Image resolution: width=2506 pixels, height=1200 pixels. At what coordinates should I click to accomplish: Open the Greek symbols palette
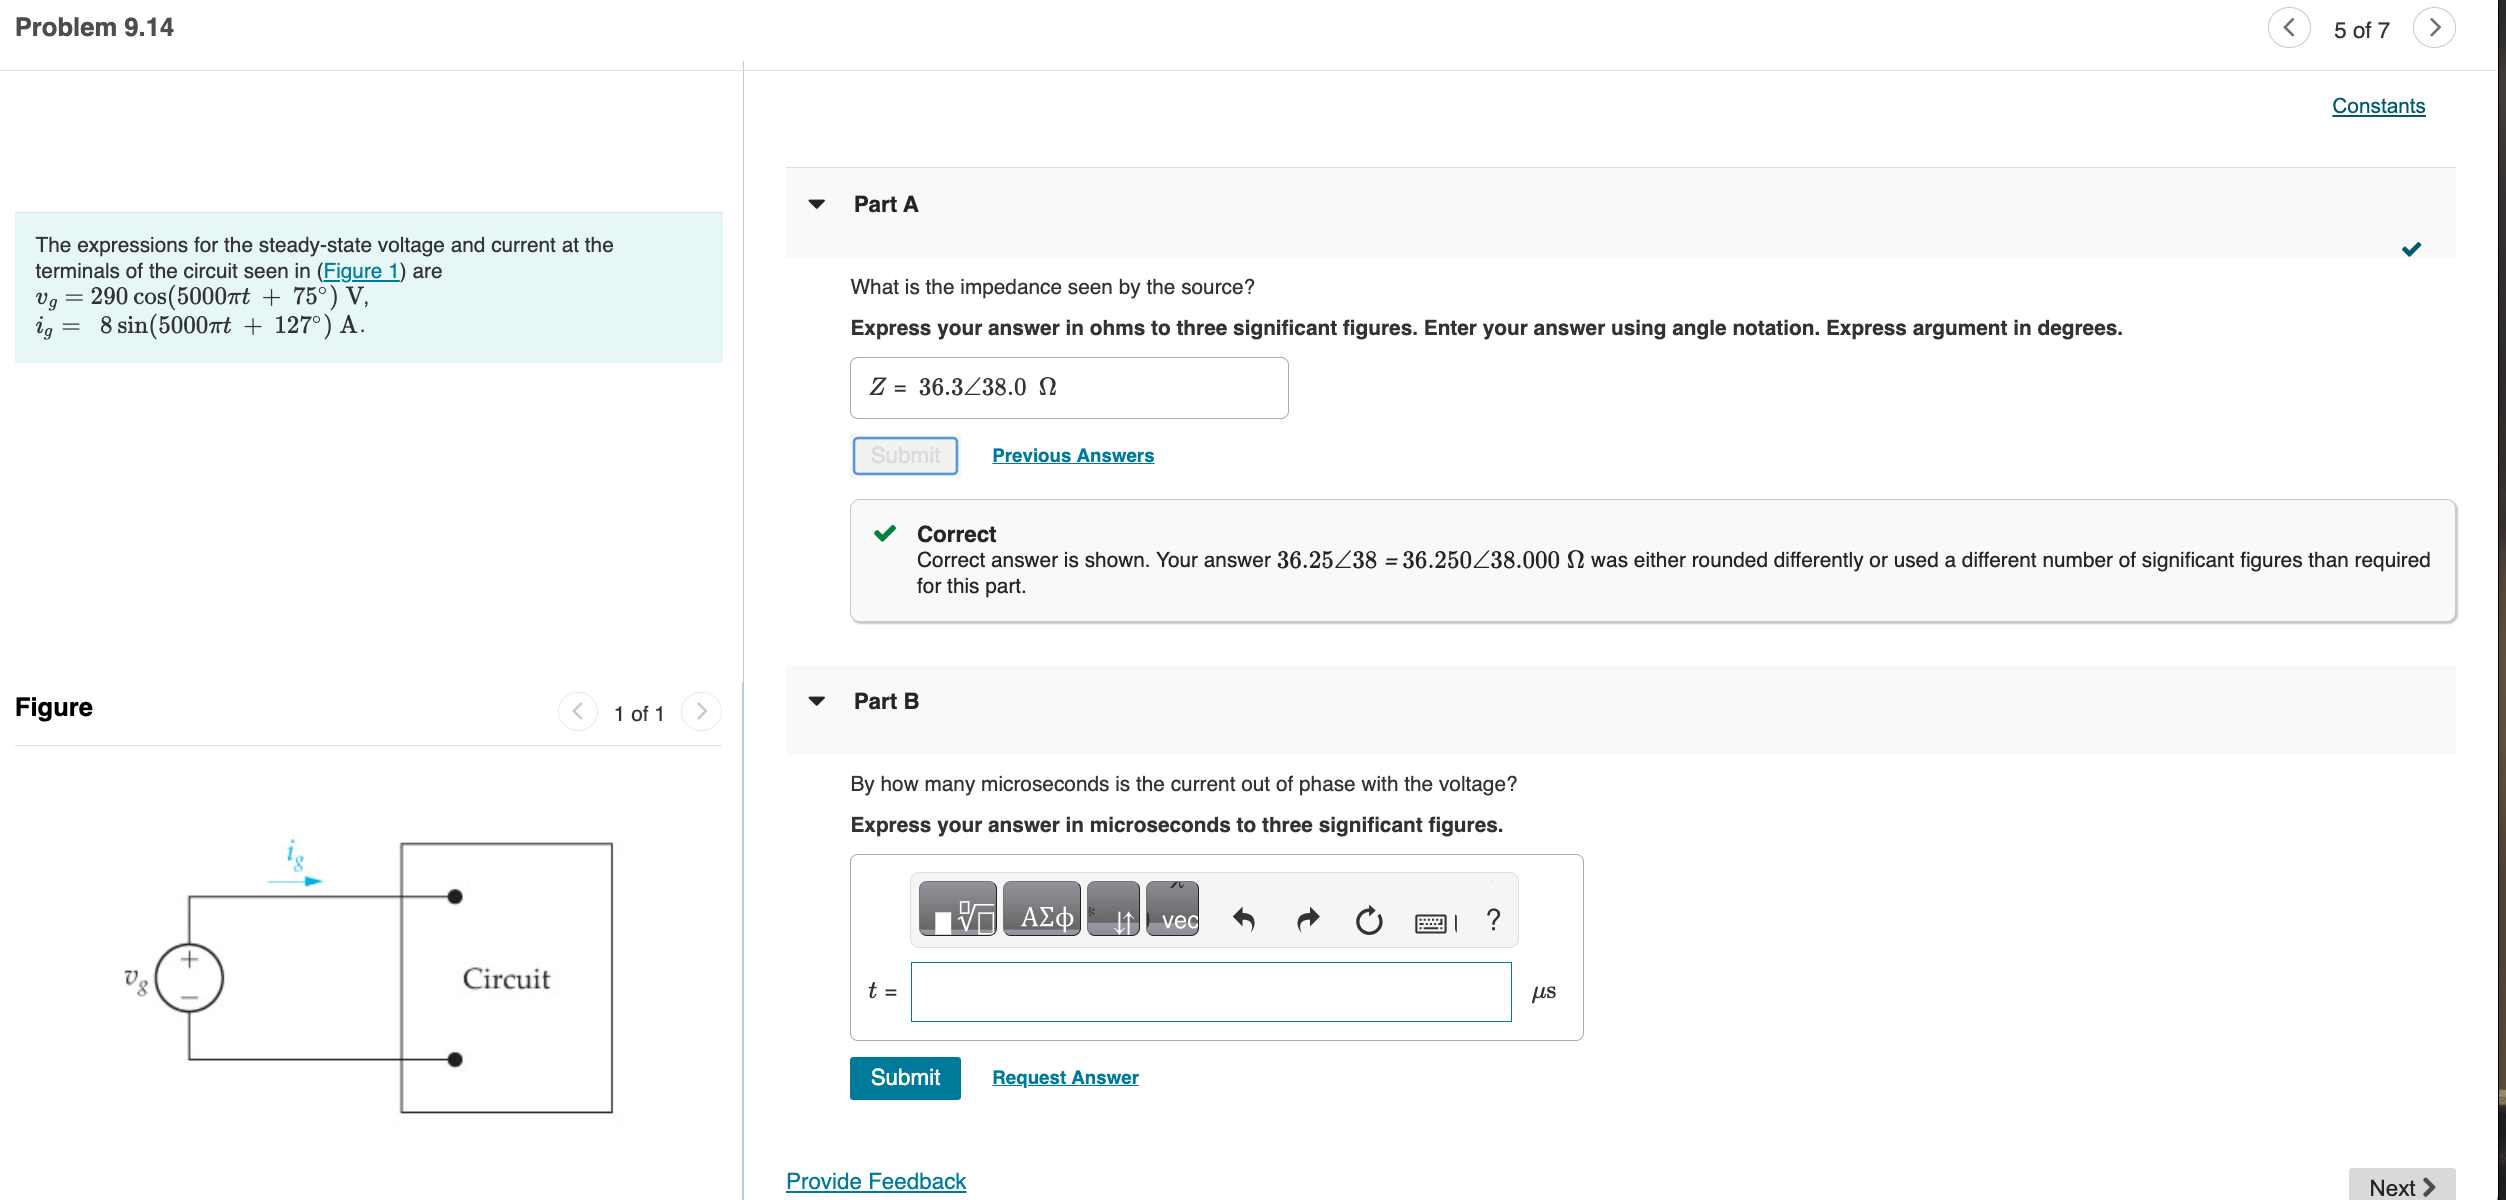[x=1041, y=909]
